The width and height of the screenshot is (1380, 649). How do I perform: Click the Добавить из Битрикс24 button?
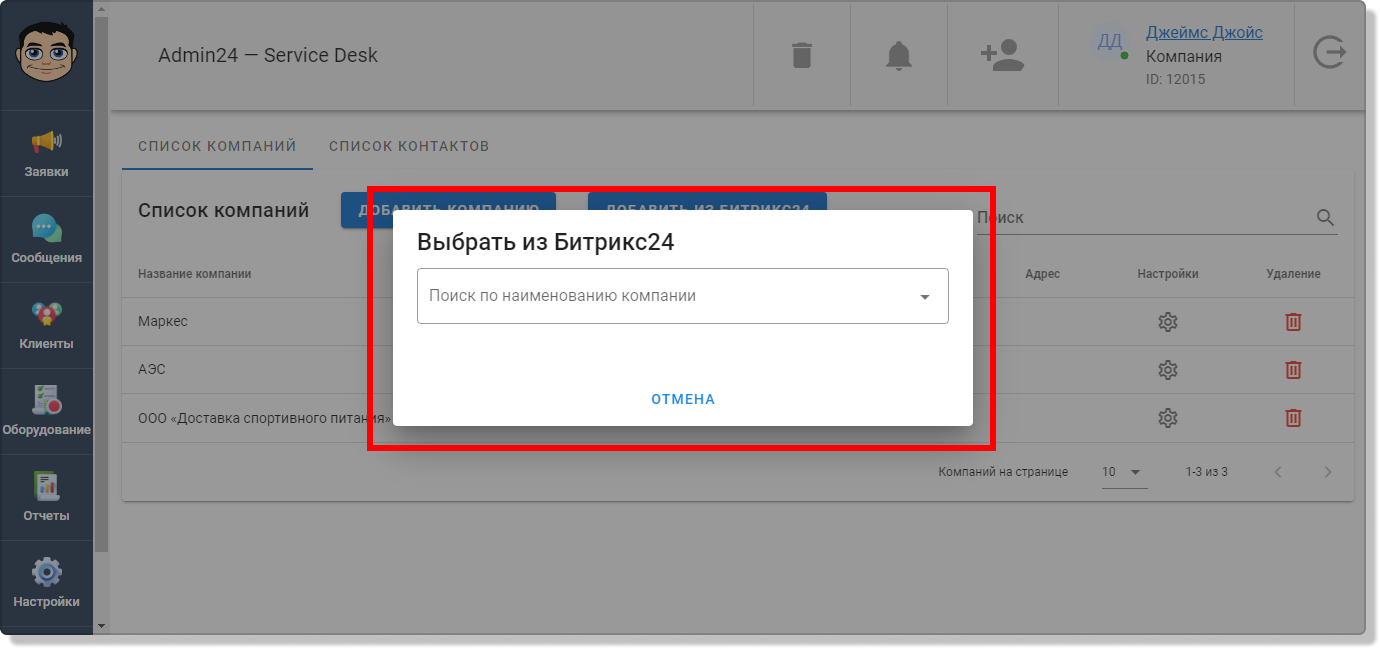(707, 209)
